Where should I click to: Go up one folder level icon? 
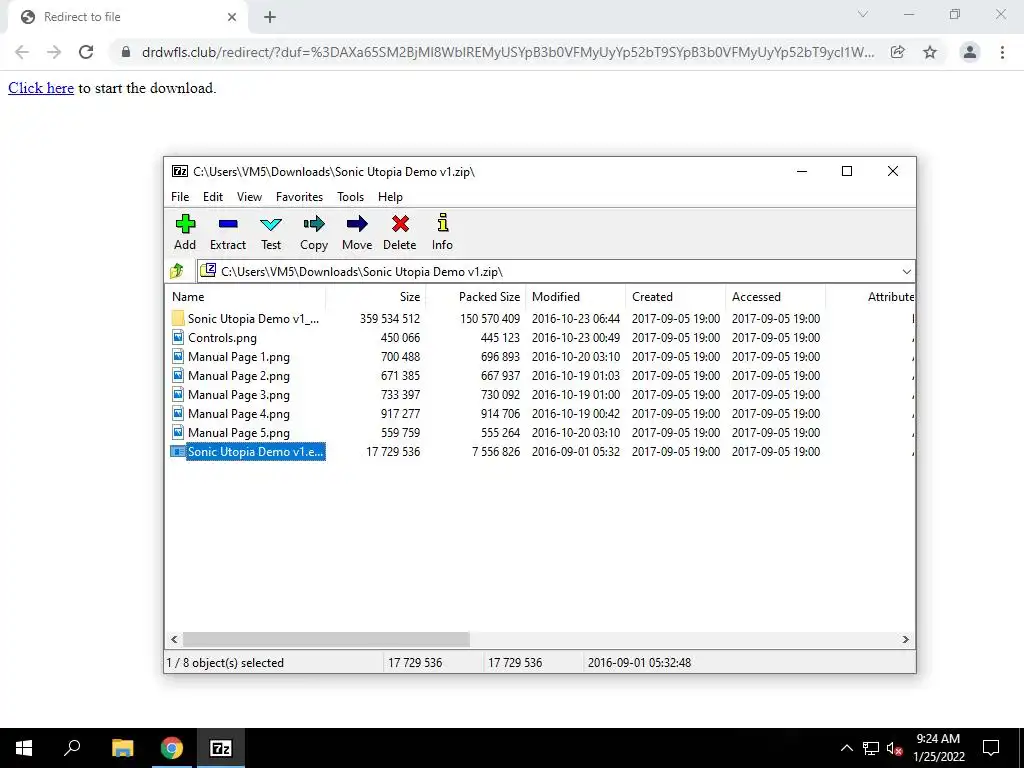pyautogui.click(x=177, y=271)
